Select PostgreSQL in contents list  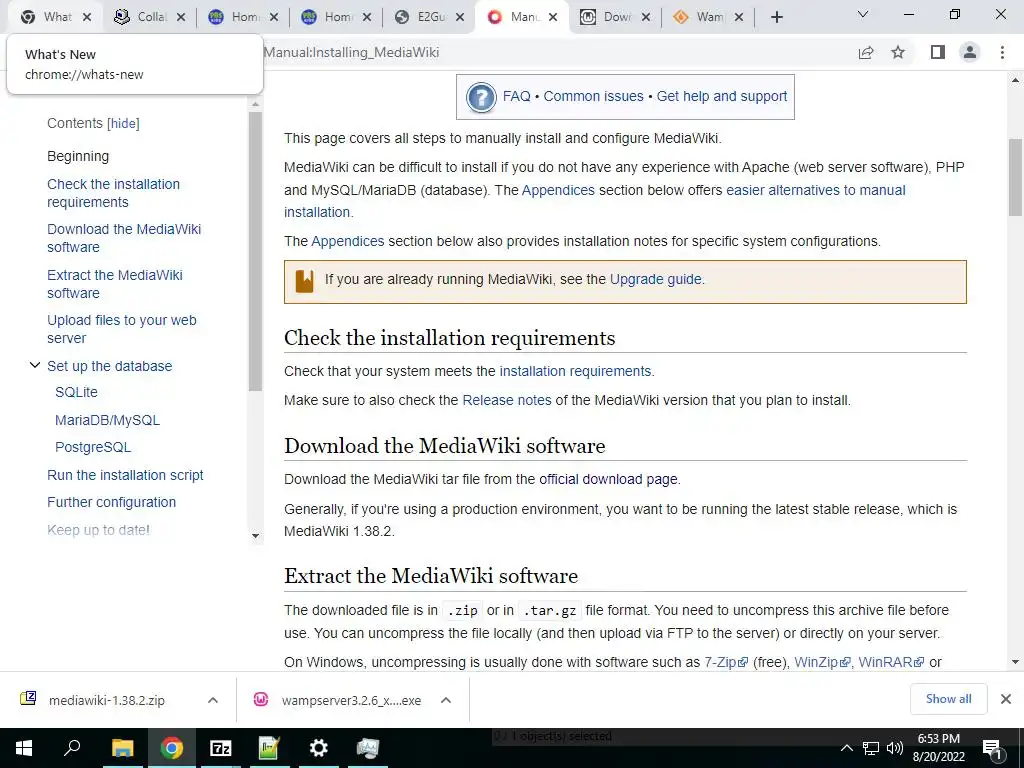[x=93, y=447]
